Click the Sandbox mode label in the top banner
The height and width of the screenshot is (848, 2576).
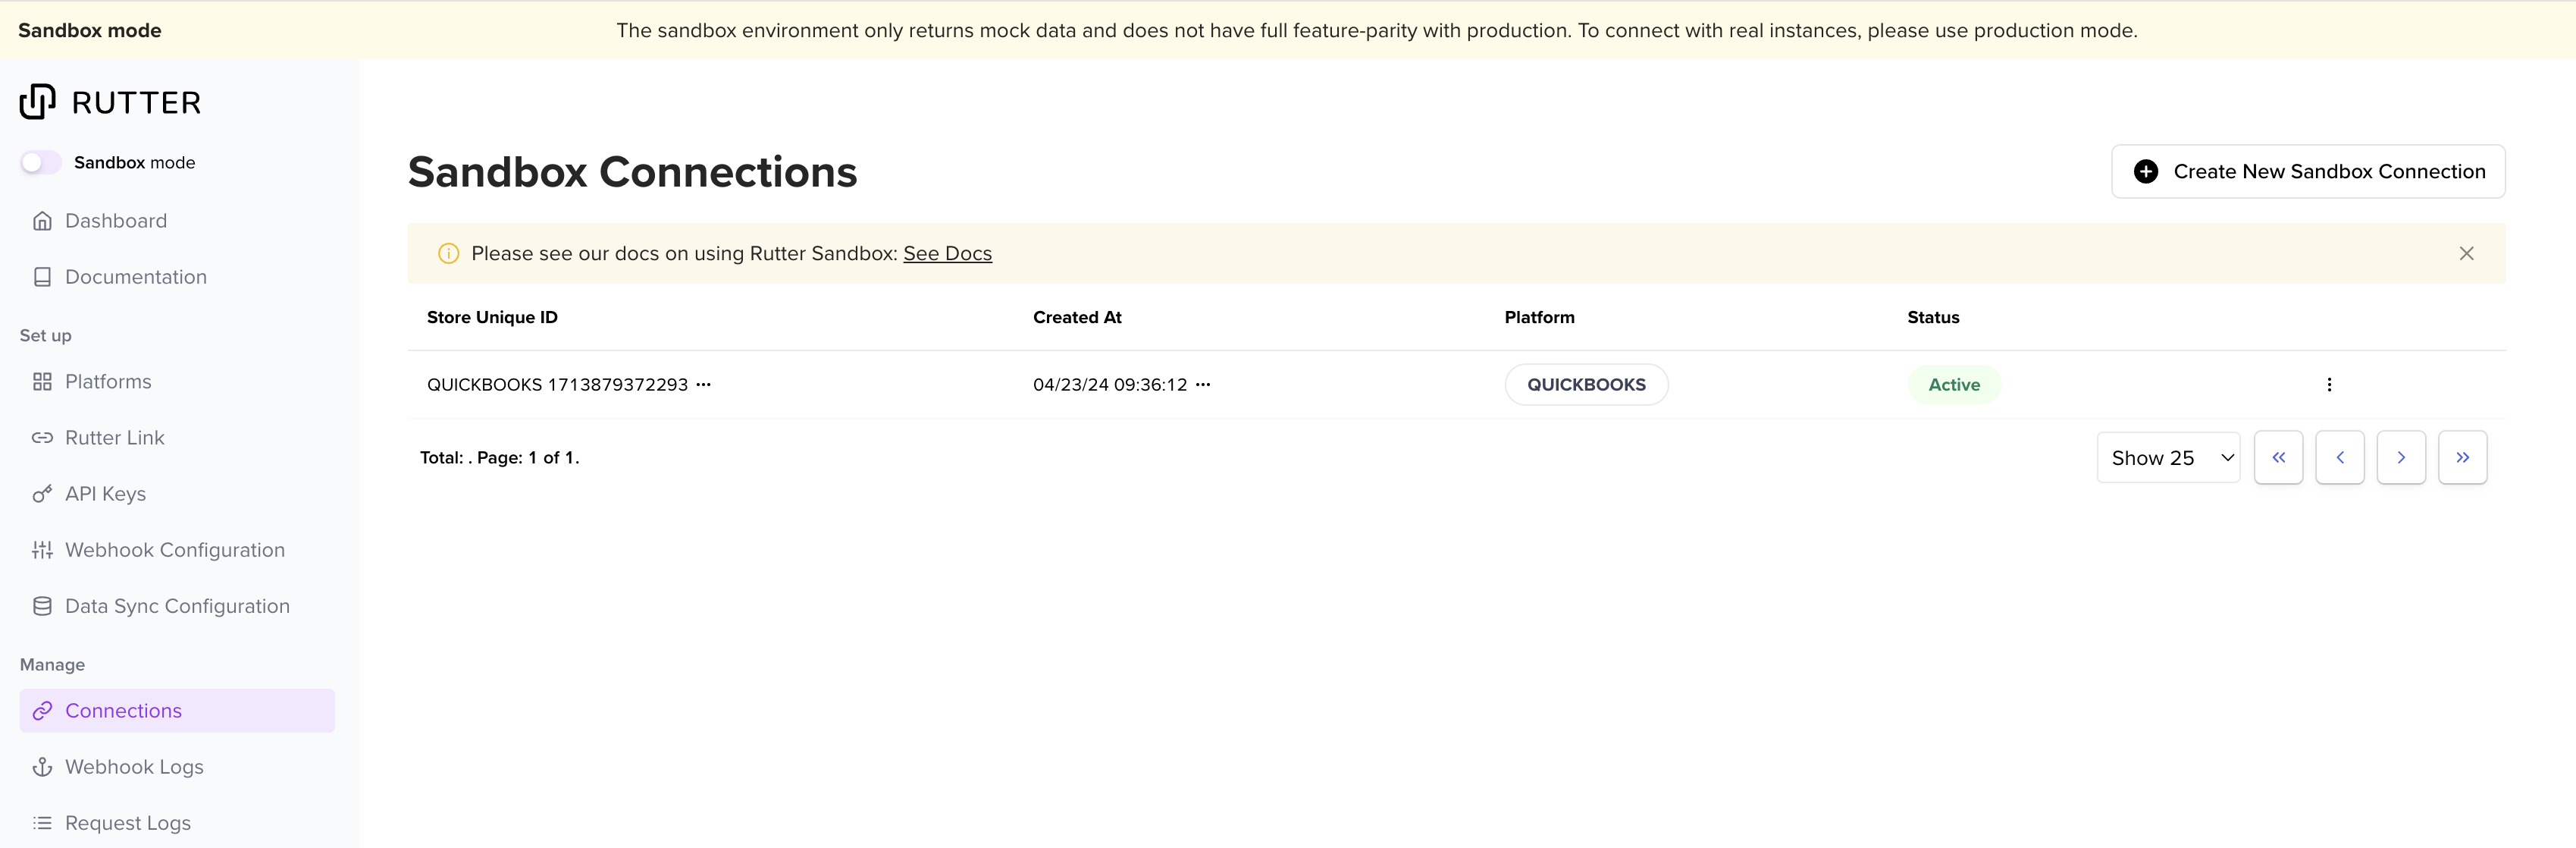(89, 31)
